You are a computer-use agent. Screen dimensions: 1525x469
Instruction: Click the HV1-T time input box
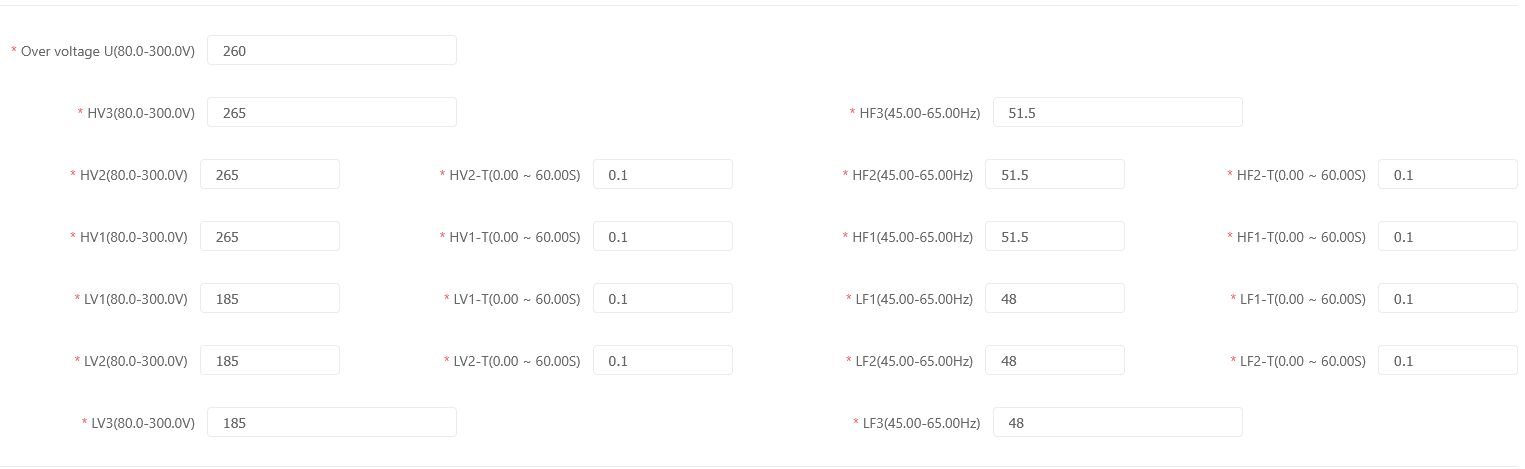tap(662, 237)
